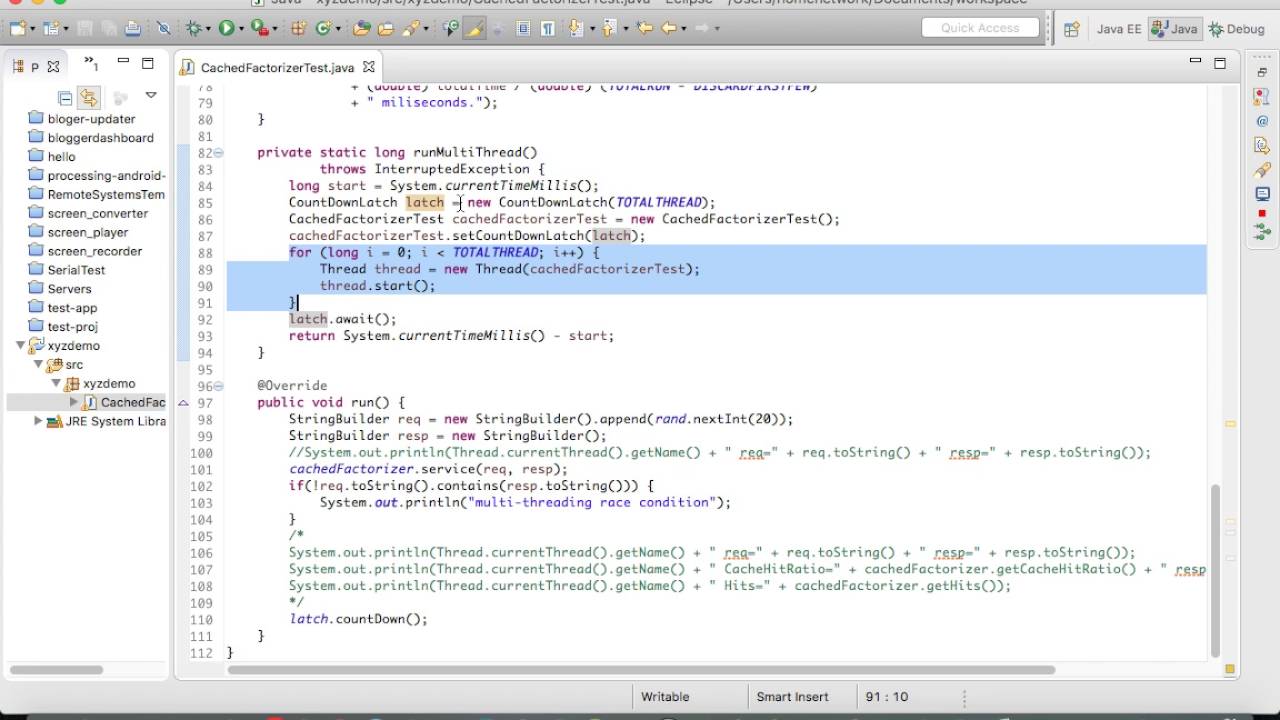Fold the runMultiThread method at line 82
This screenshot has width=1280, height=720.
click(218, 153)
